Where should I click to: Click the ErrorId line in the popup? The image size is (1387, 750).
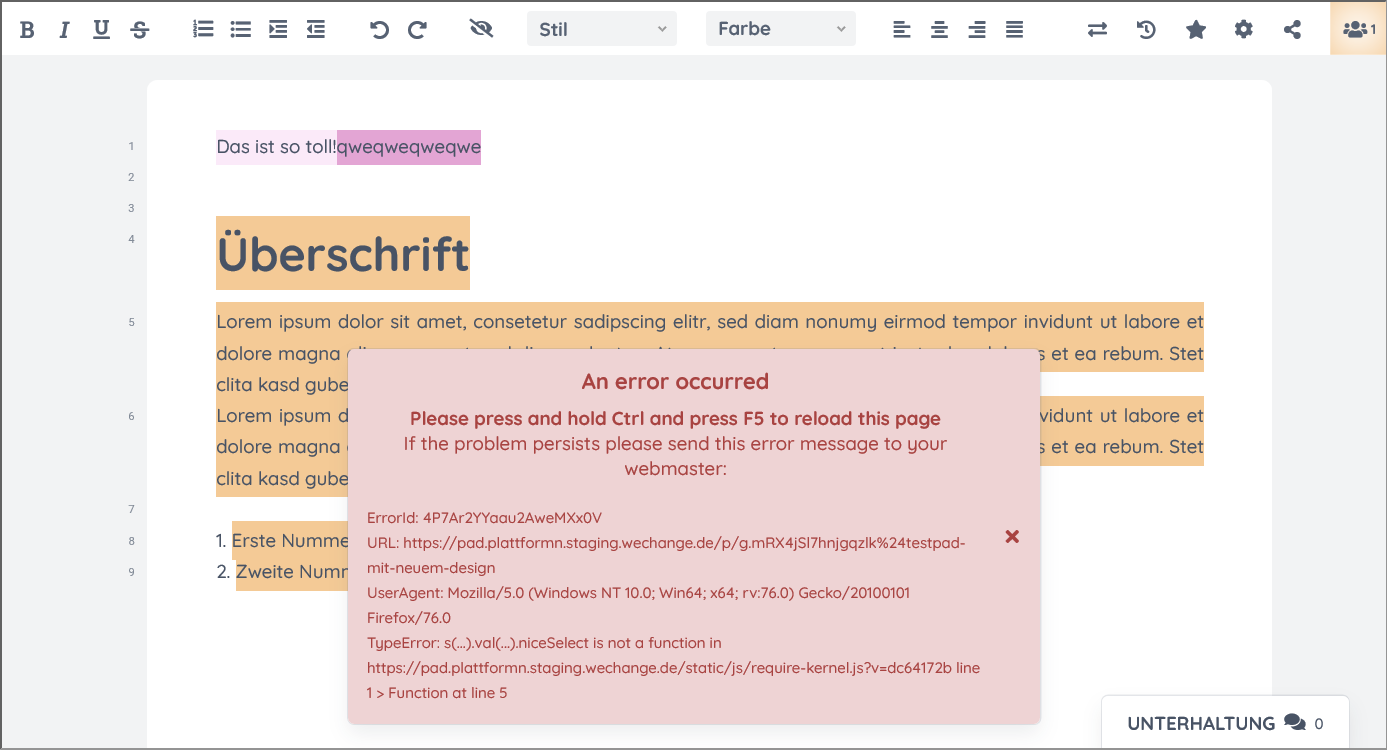pos(485,518)
